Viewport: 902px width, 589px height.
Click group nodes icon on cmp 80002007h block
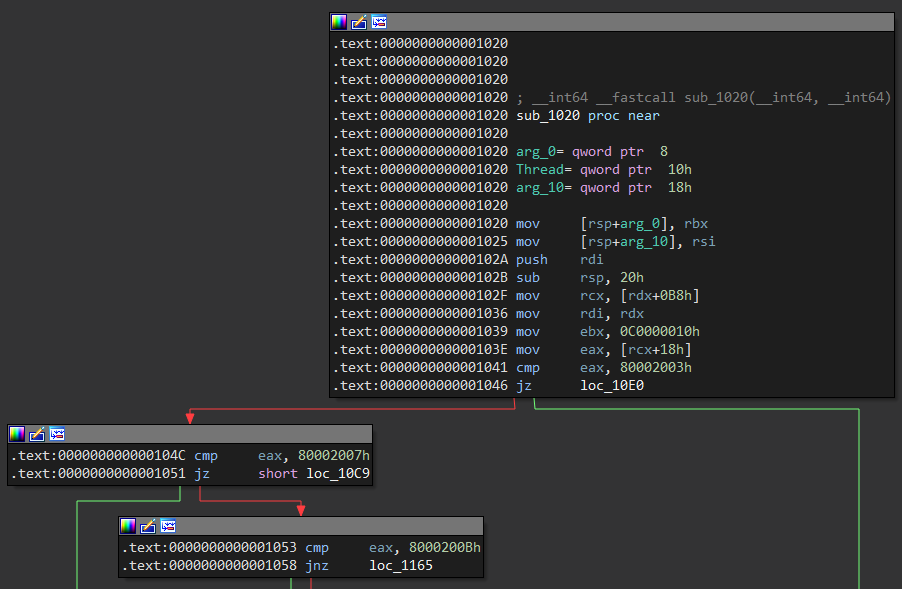click(x=57, y=434)
